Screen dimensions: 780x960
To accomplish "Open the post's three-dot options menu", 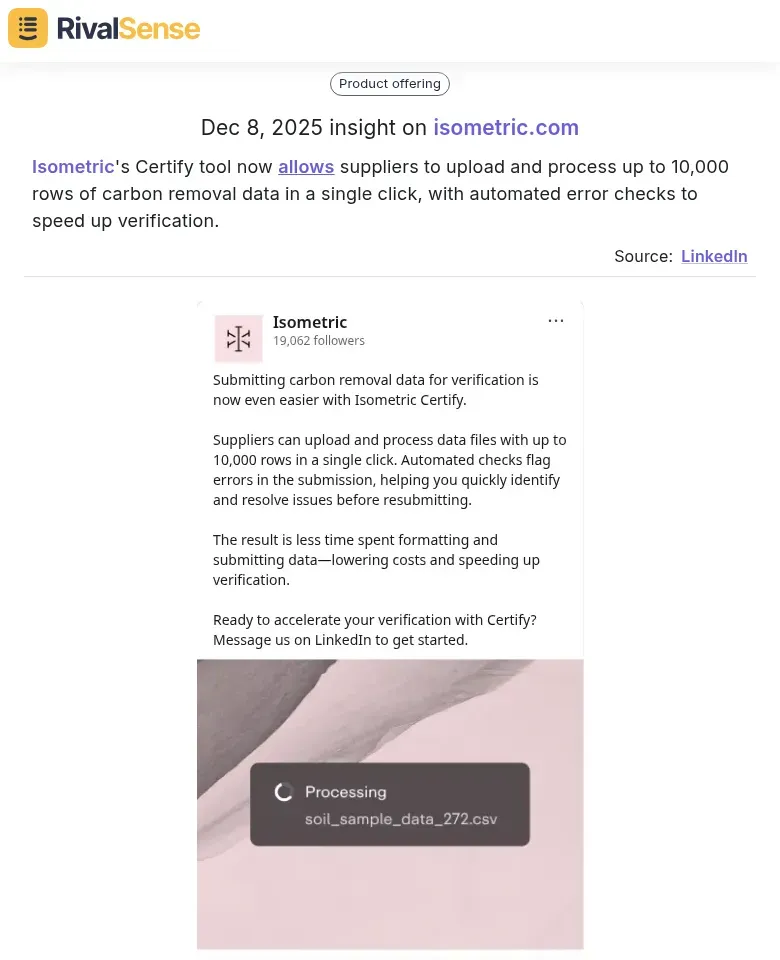I will tap(556, 321).
